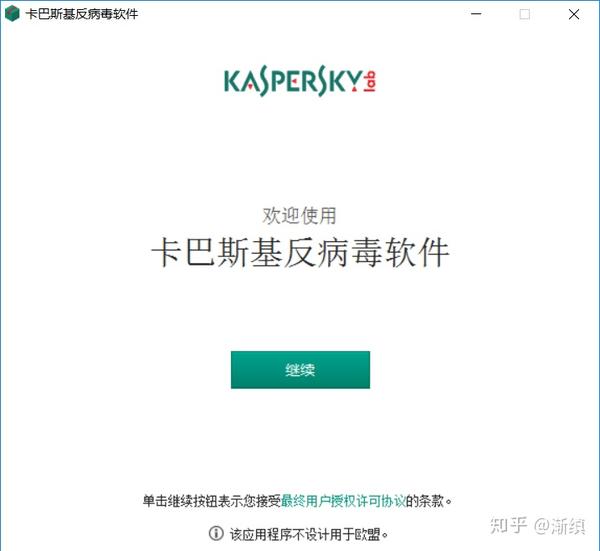This screenshot has height=551, width=600.
Task: Click the circled info icon beside EU notice
Action: [216, 533]
